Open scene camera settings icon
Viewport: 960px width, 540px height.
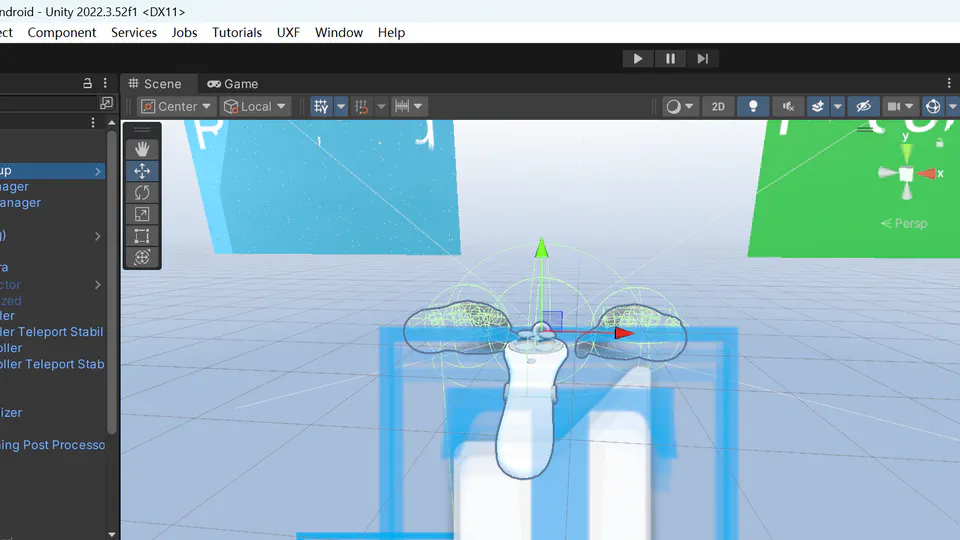pos(894,107)
